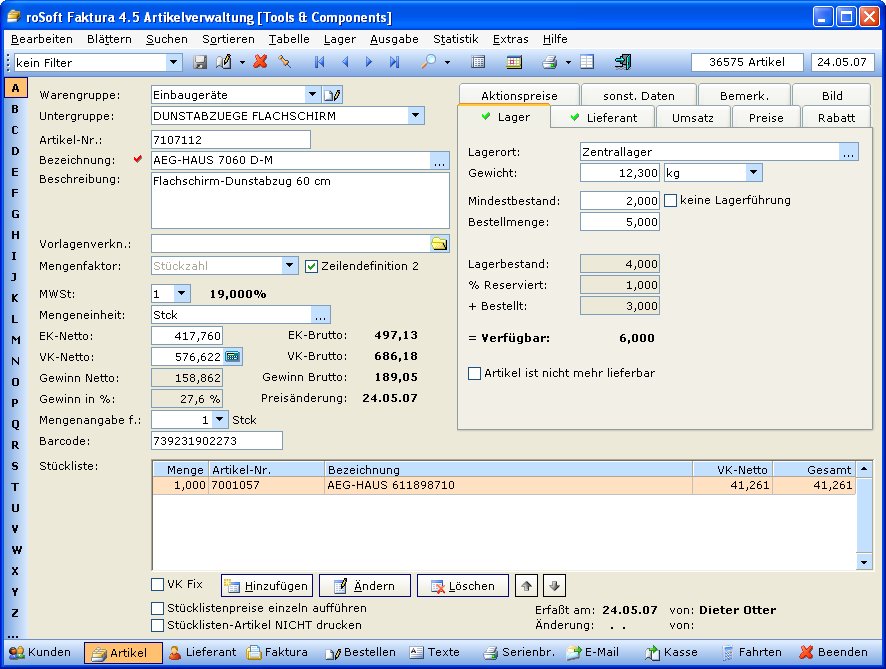Expand the Untergruppe dropdown

(x=417, y=116)
